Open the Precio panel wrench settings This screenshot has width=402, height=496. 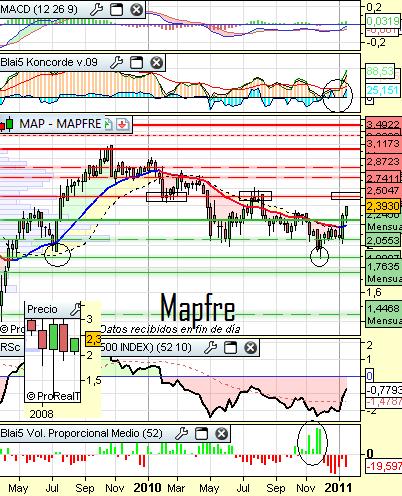[x=76, y=309]
